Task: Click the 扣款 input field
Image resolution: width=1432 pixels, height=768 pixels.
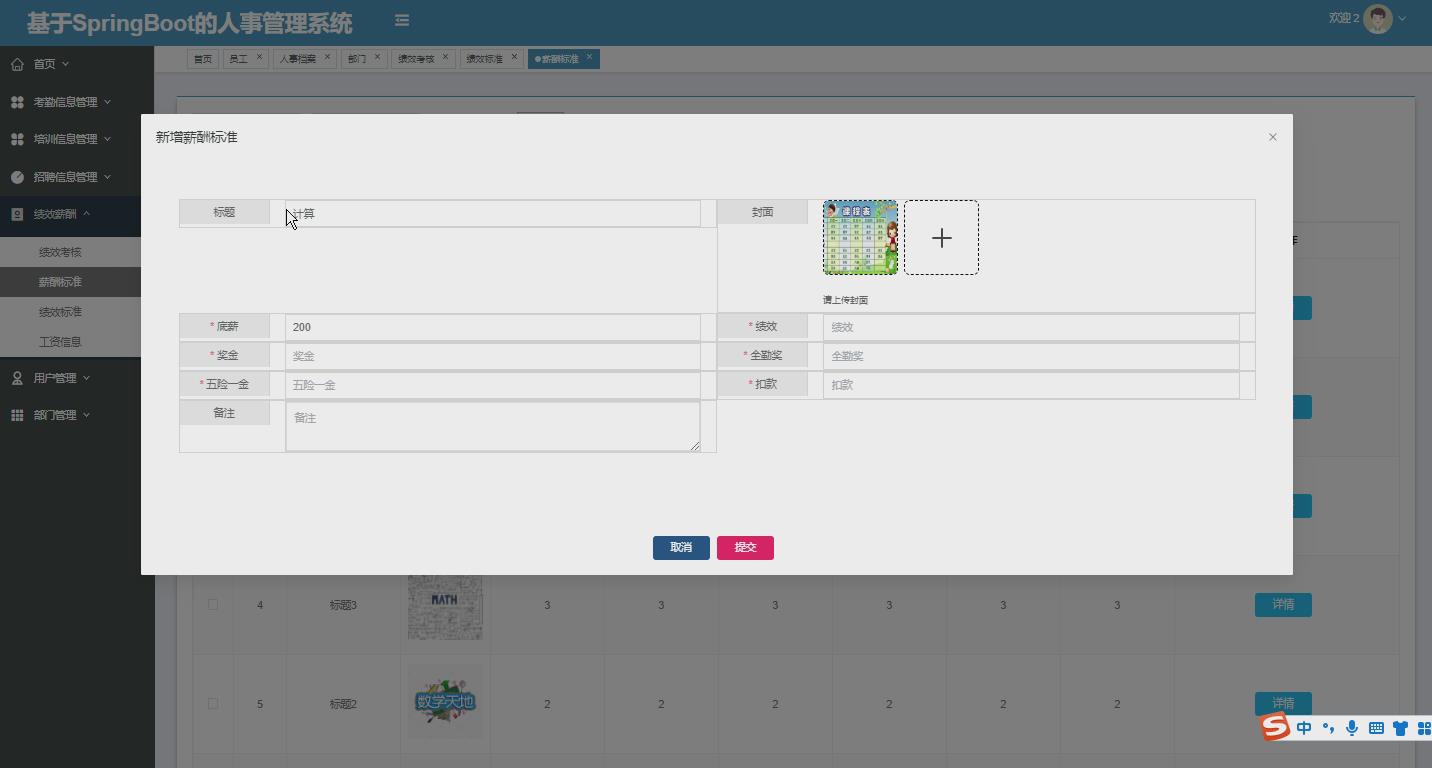Action: [1031, 385]
